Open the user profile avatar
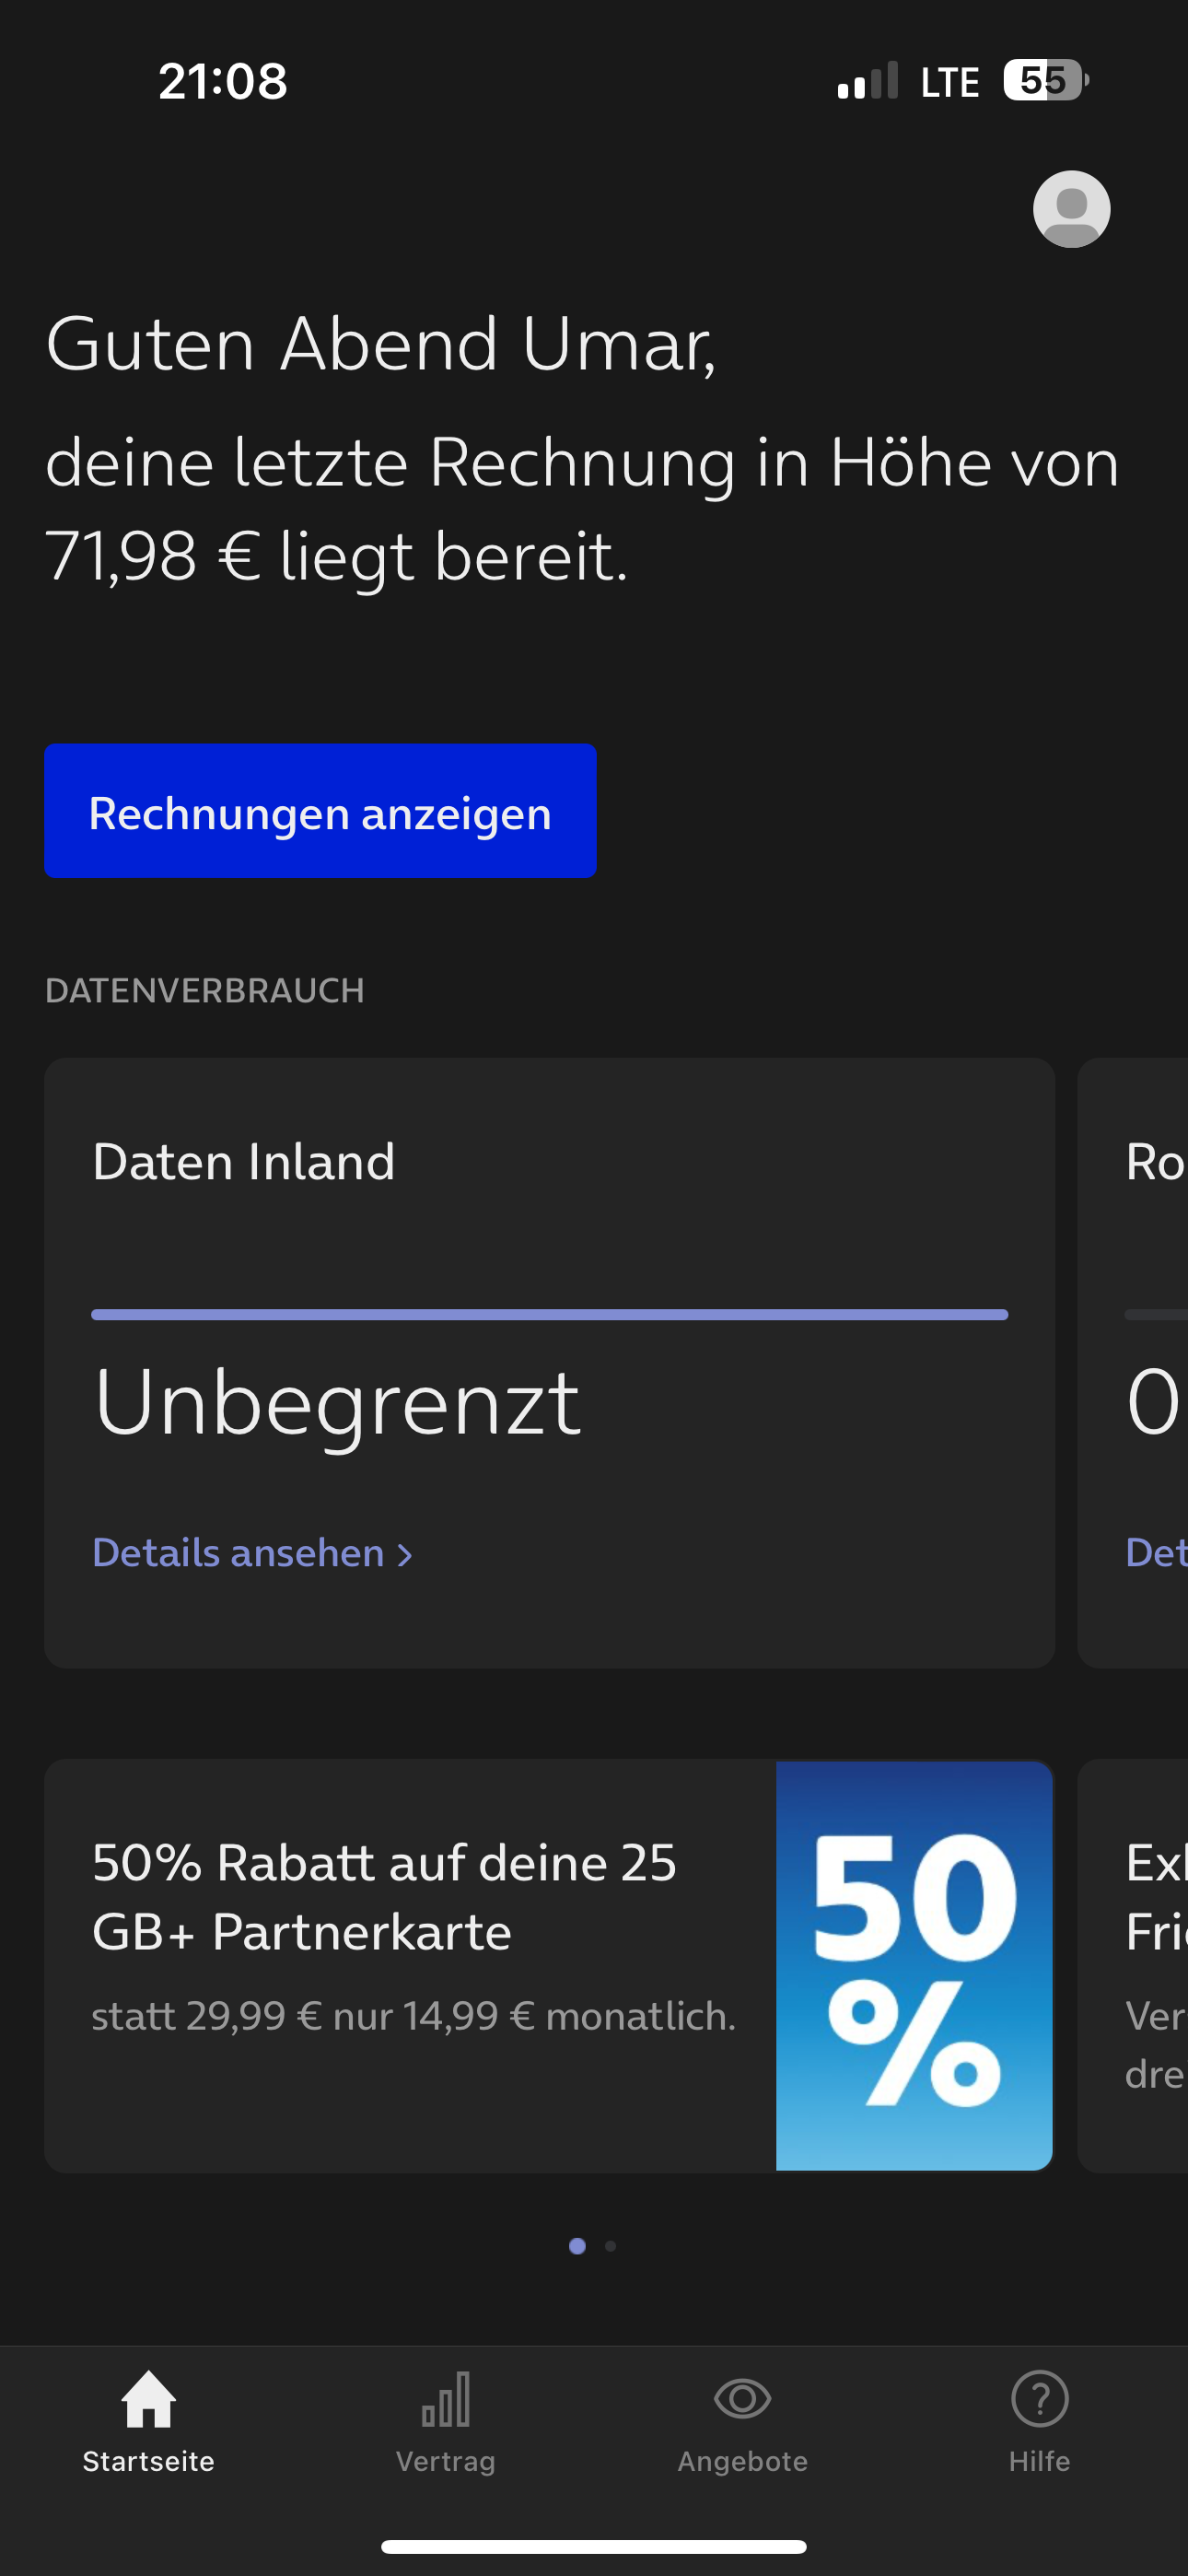This screenshot has width=1188, height=2576. click(1071, 209)
